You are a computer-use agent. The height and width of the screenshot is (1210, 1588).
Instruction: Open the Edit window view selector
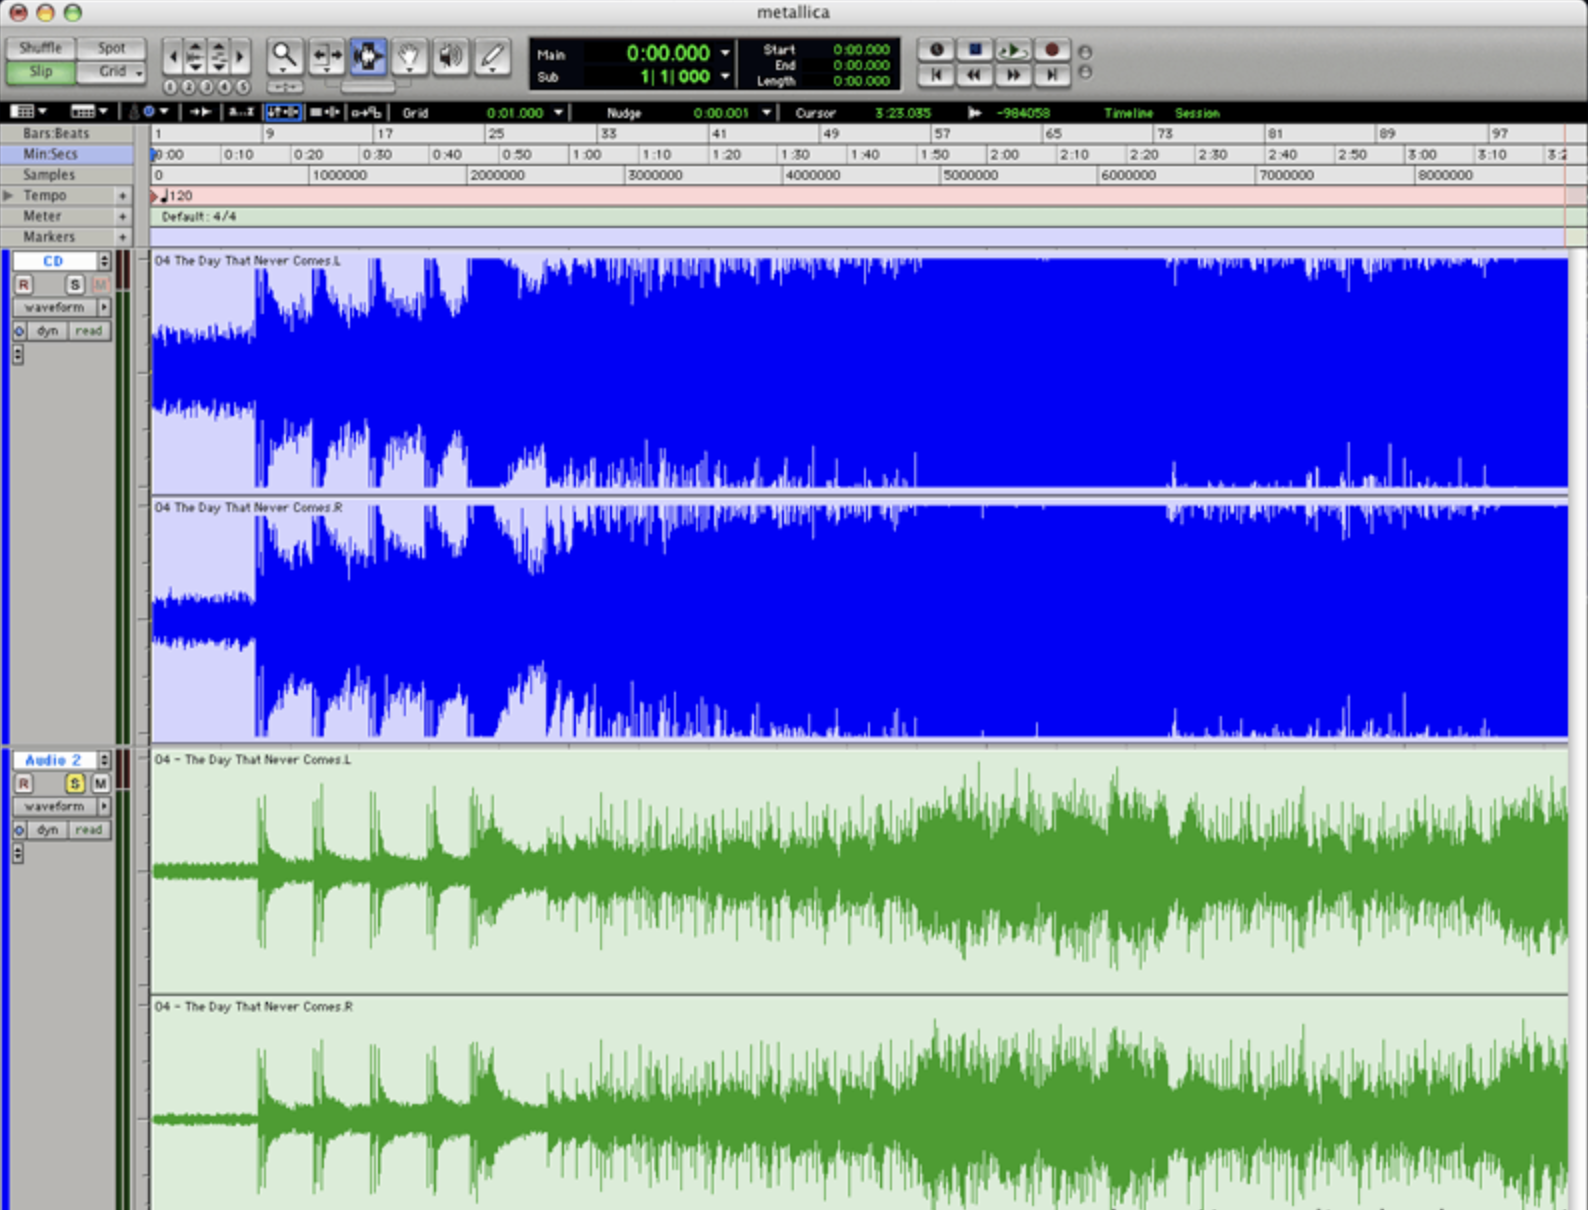coord(27,111)
